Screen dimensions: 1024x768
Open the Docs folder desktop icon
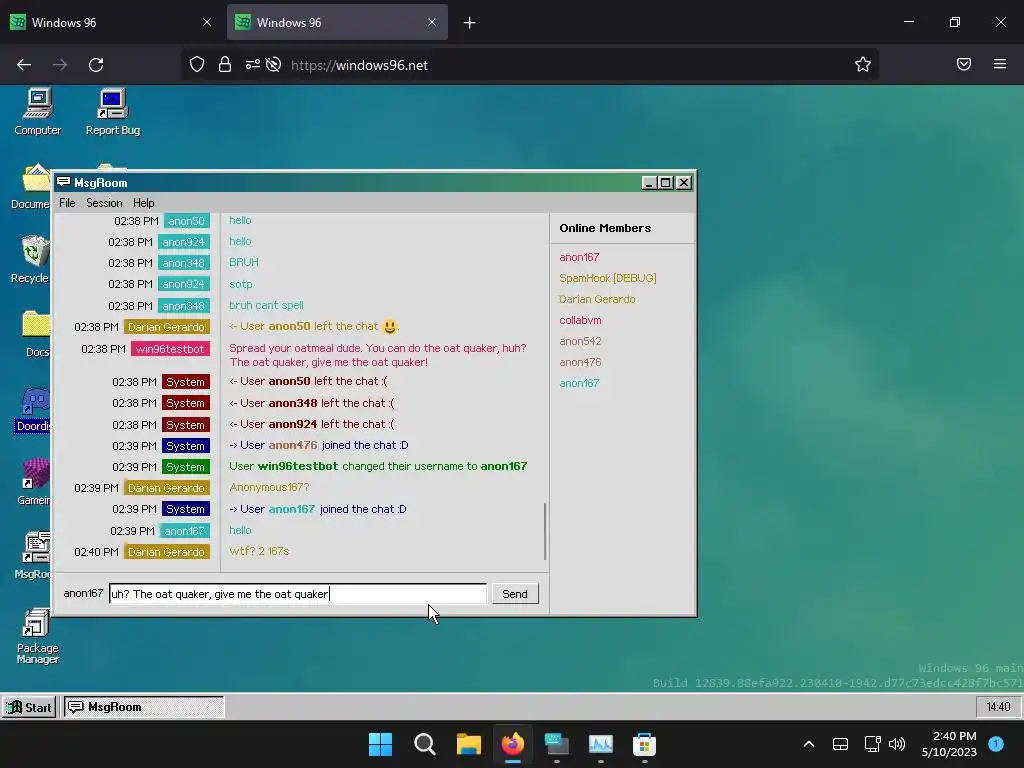34,334
